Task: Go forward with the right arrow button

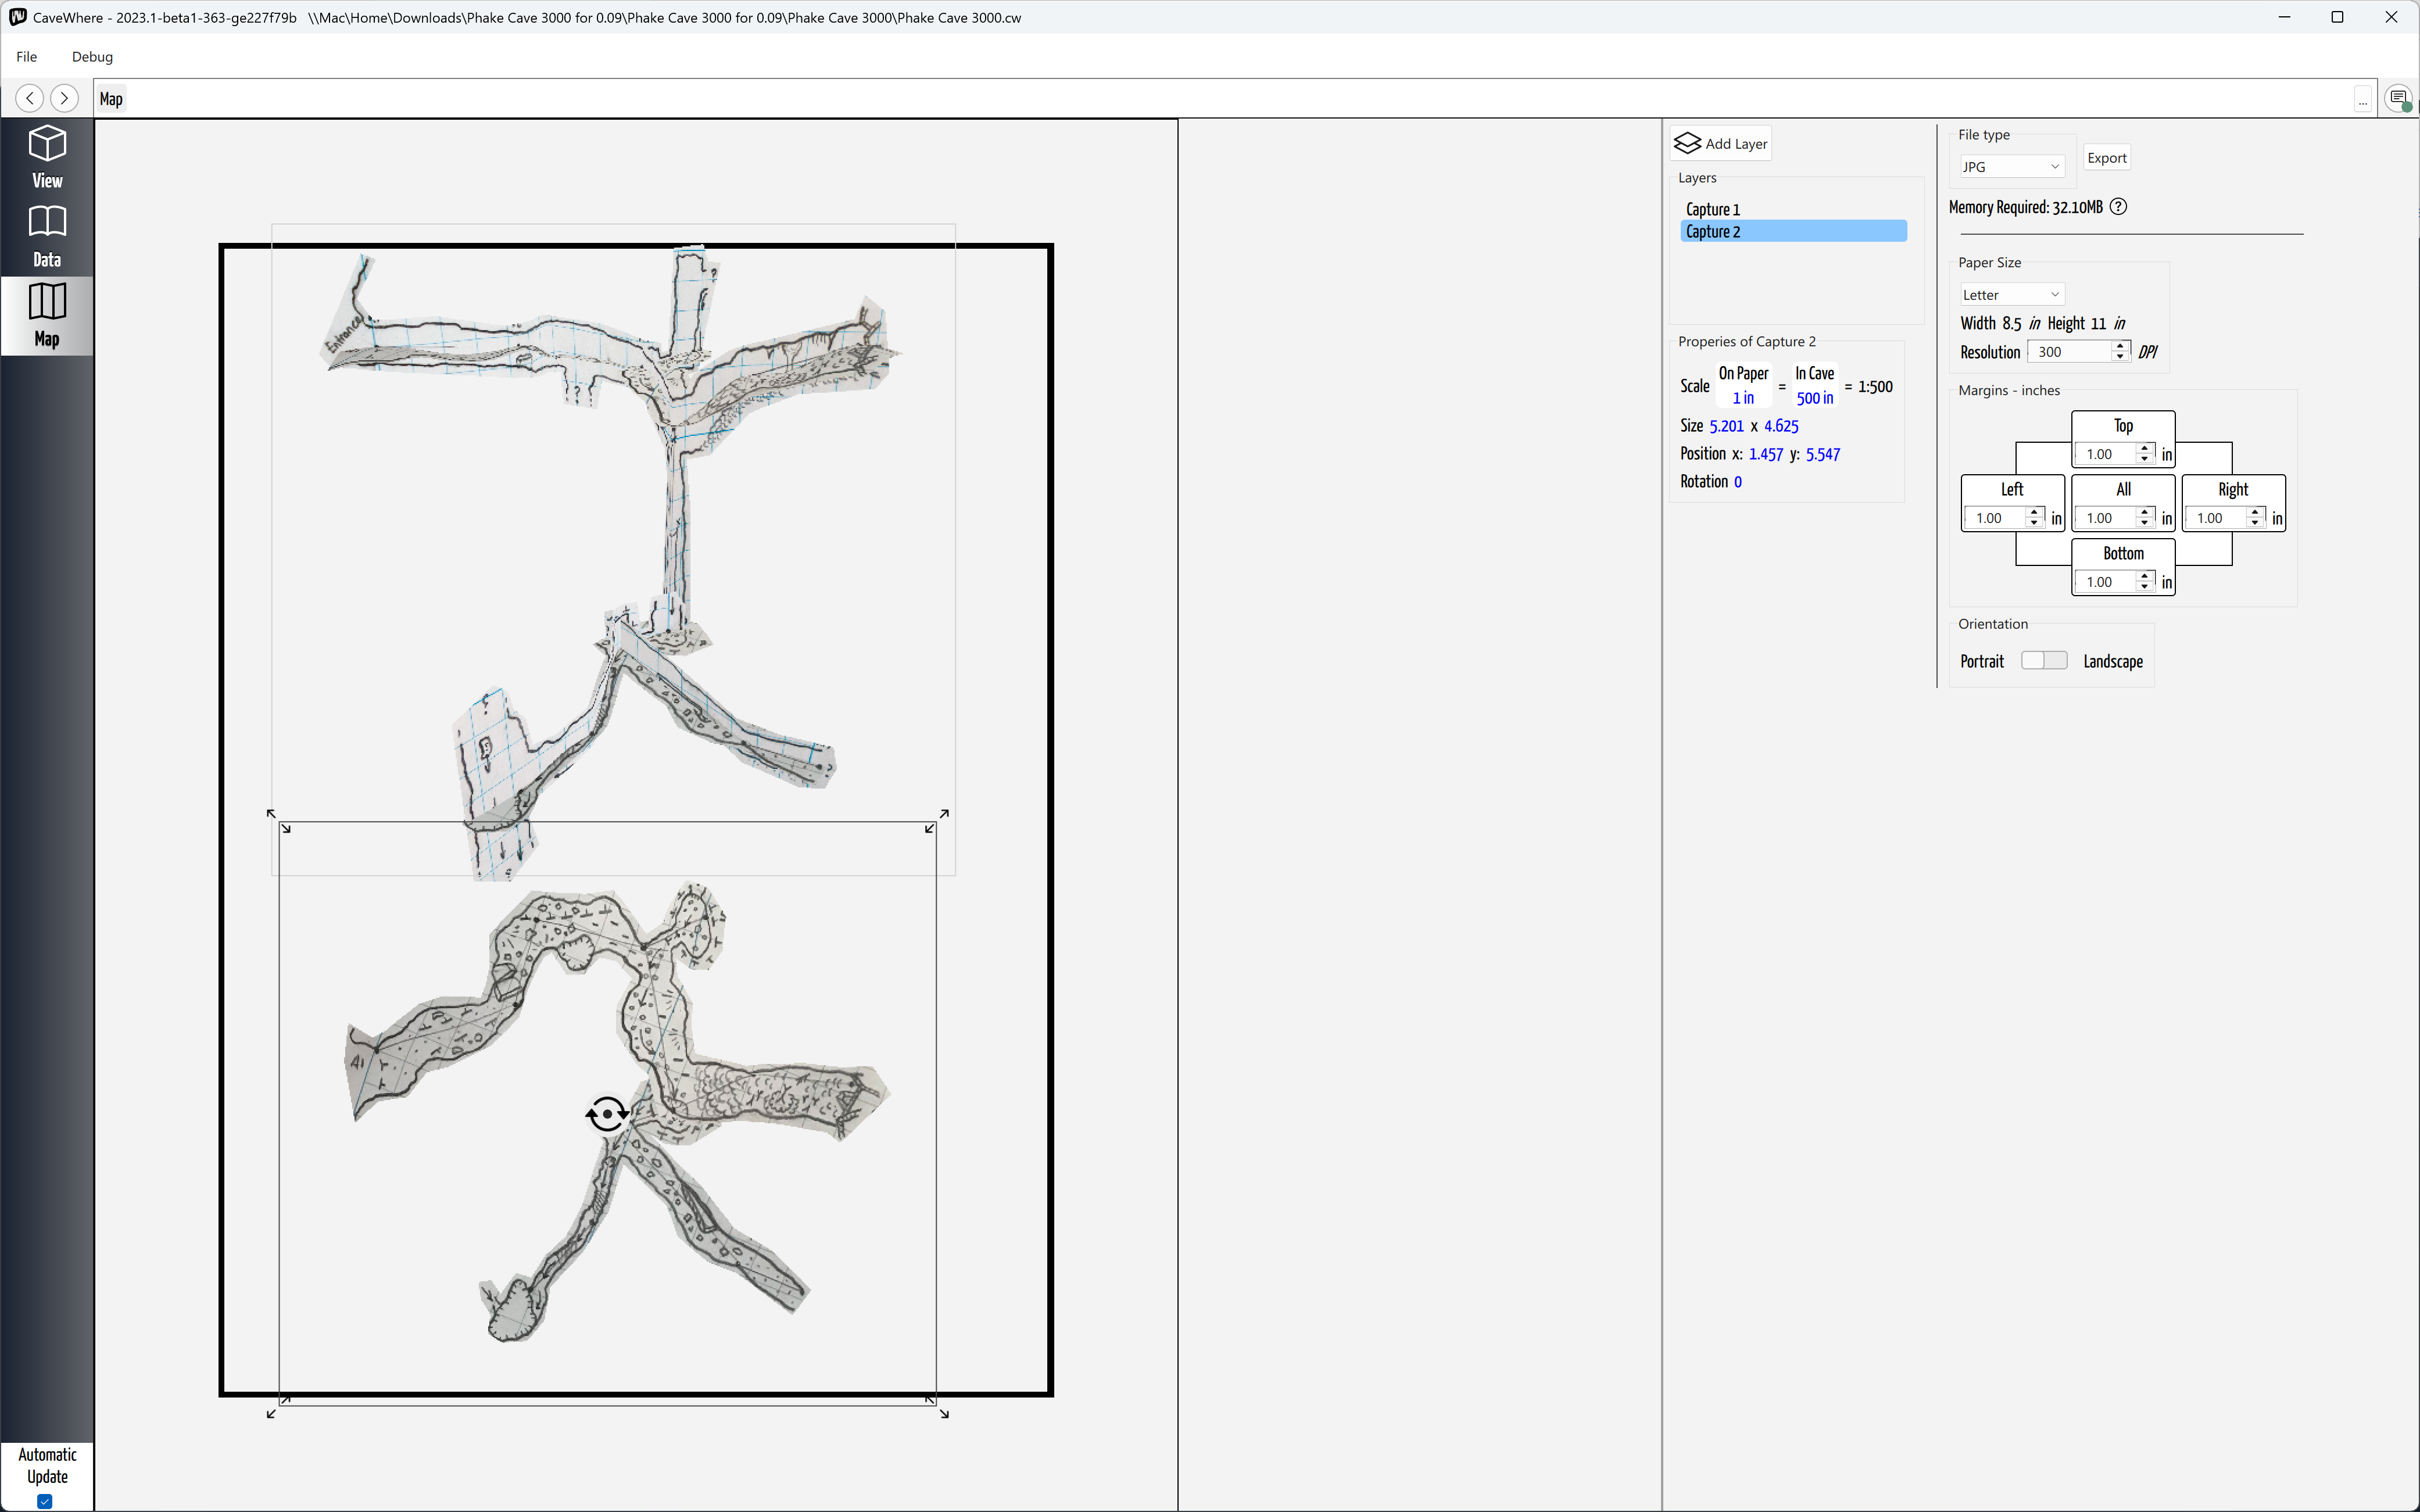Action: 65,98
